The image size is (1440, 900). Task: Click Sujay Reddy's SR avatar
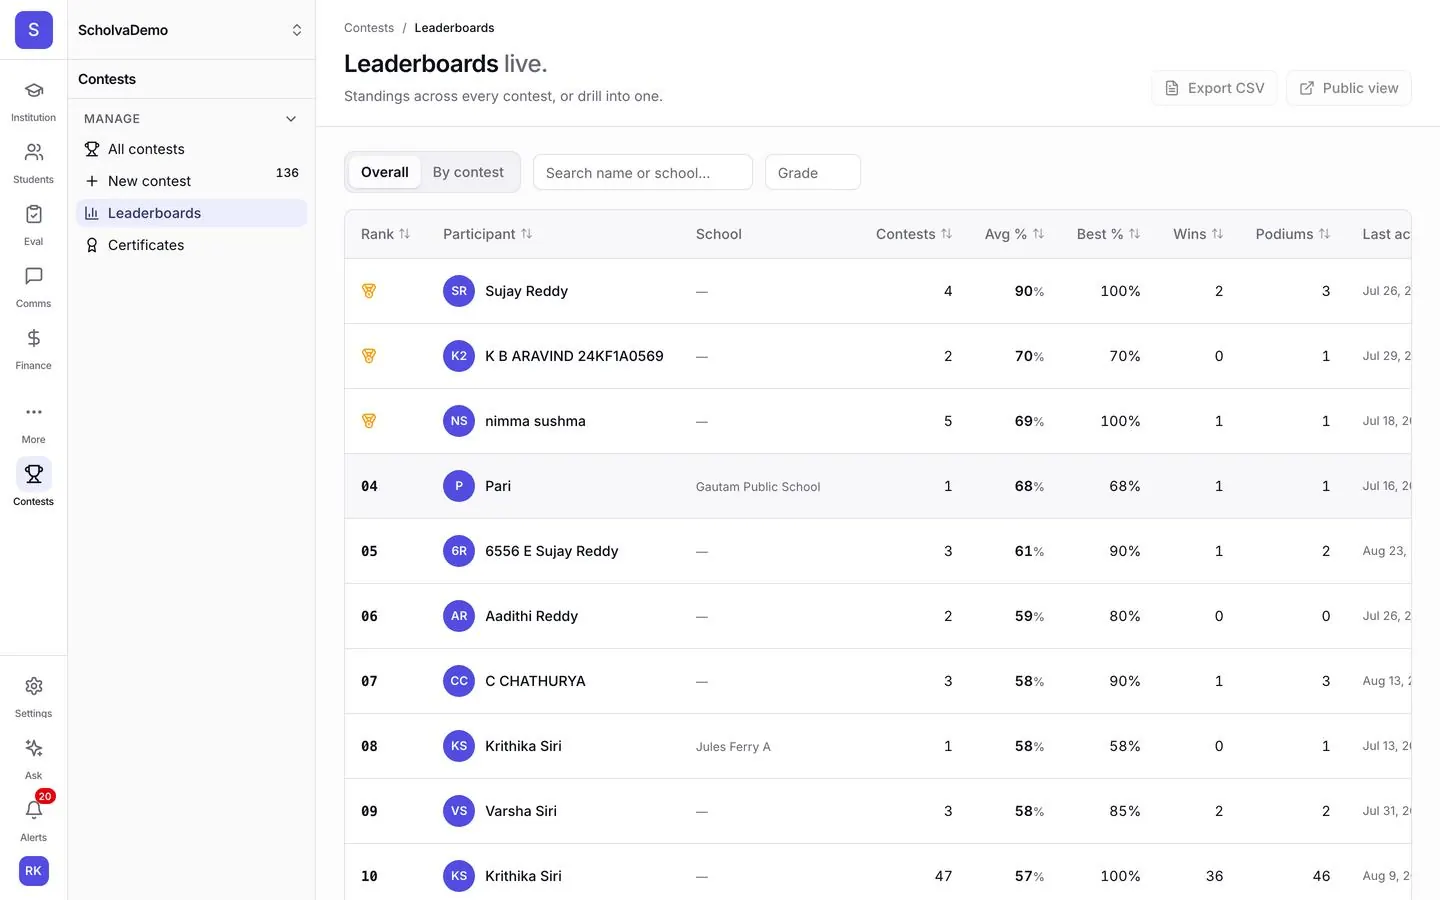point(459,291)
